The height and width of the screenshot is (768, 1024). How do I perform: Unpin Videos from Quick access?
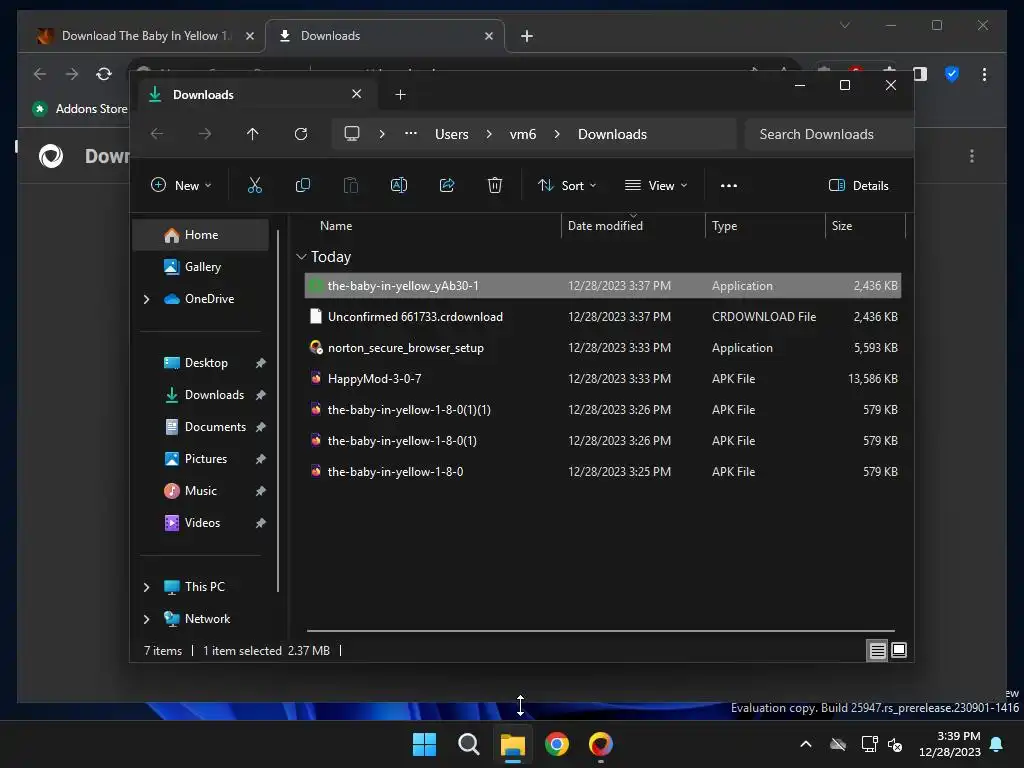pos(261,523)
